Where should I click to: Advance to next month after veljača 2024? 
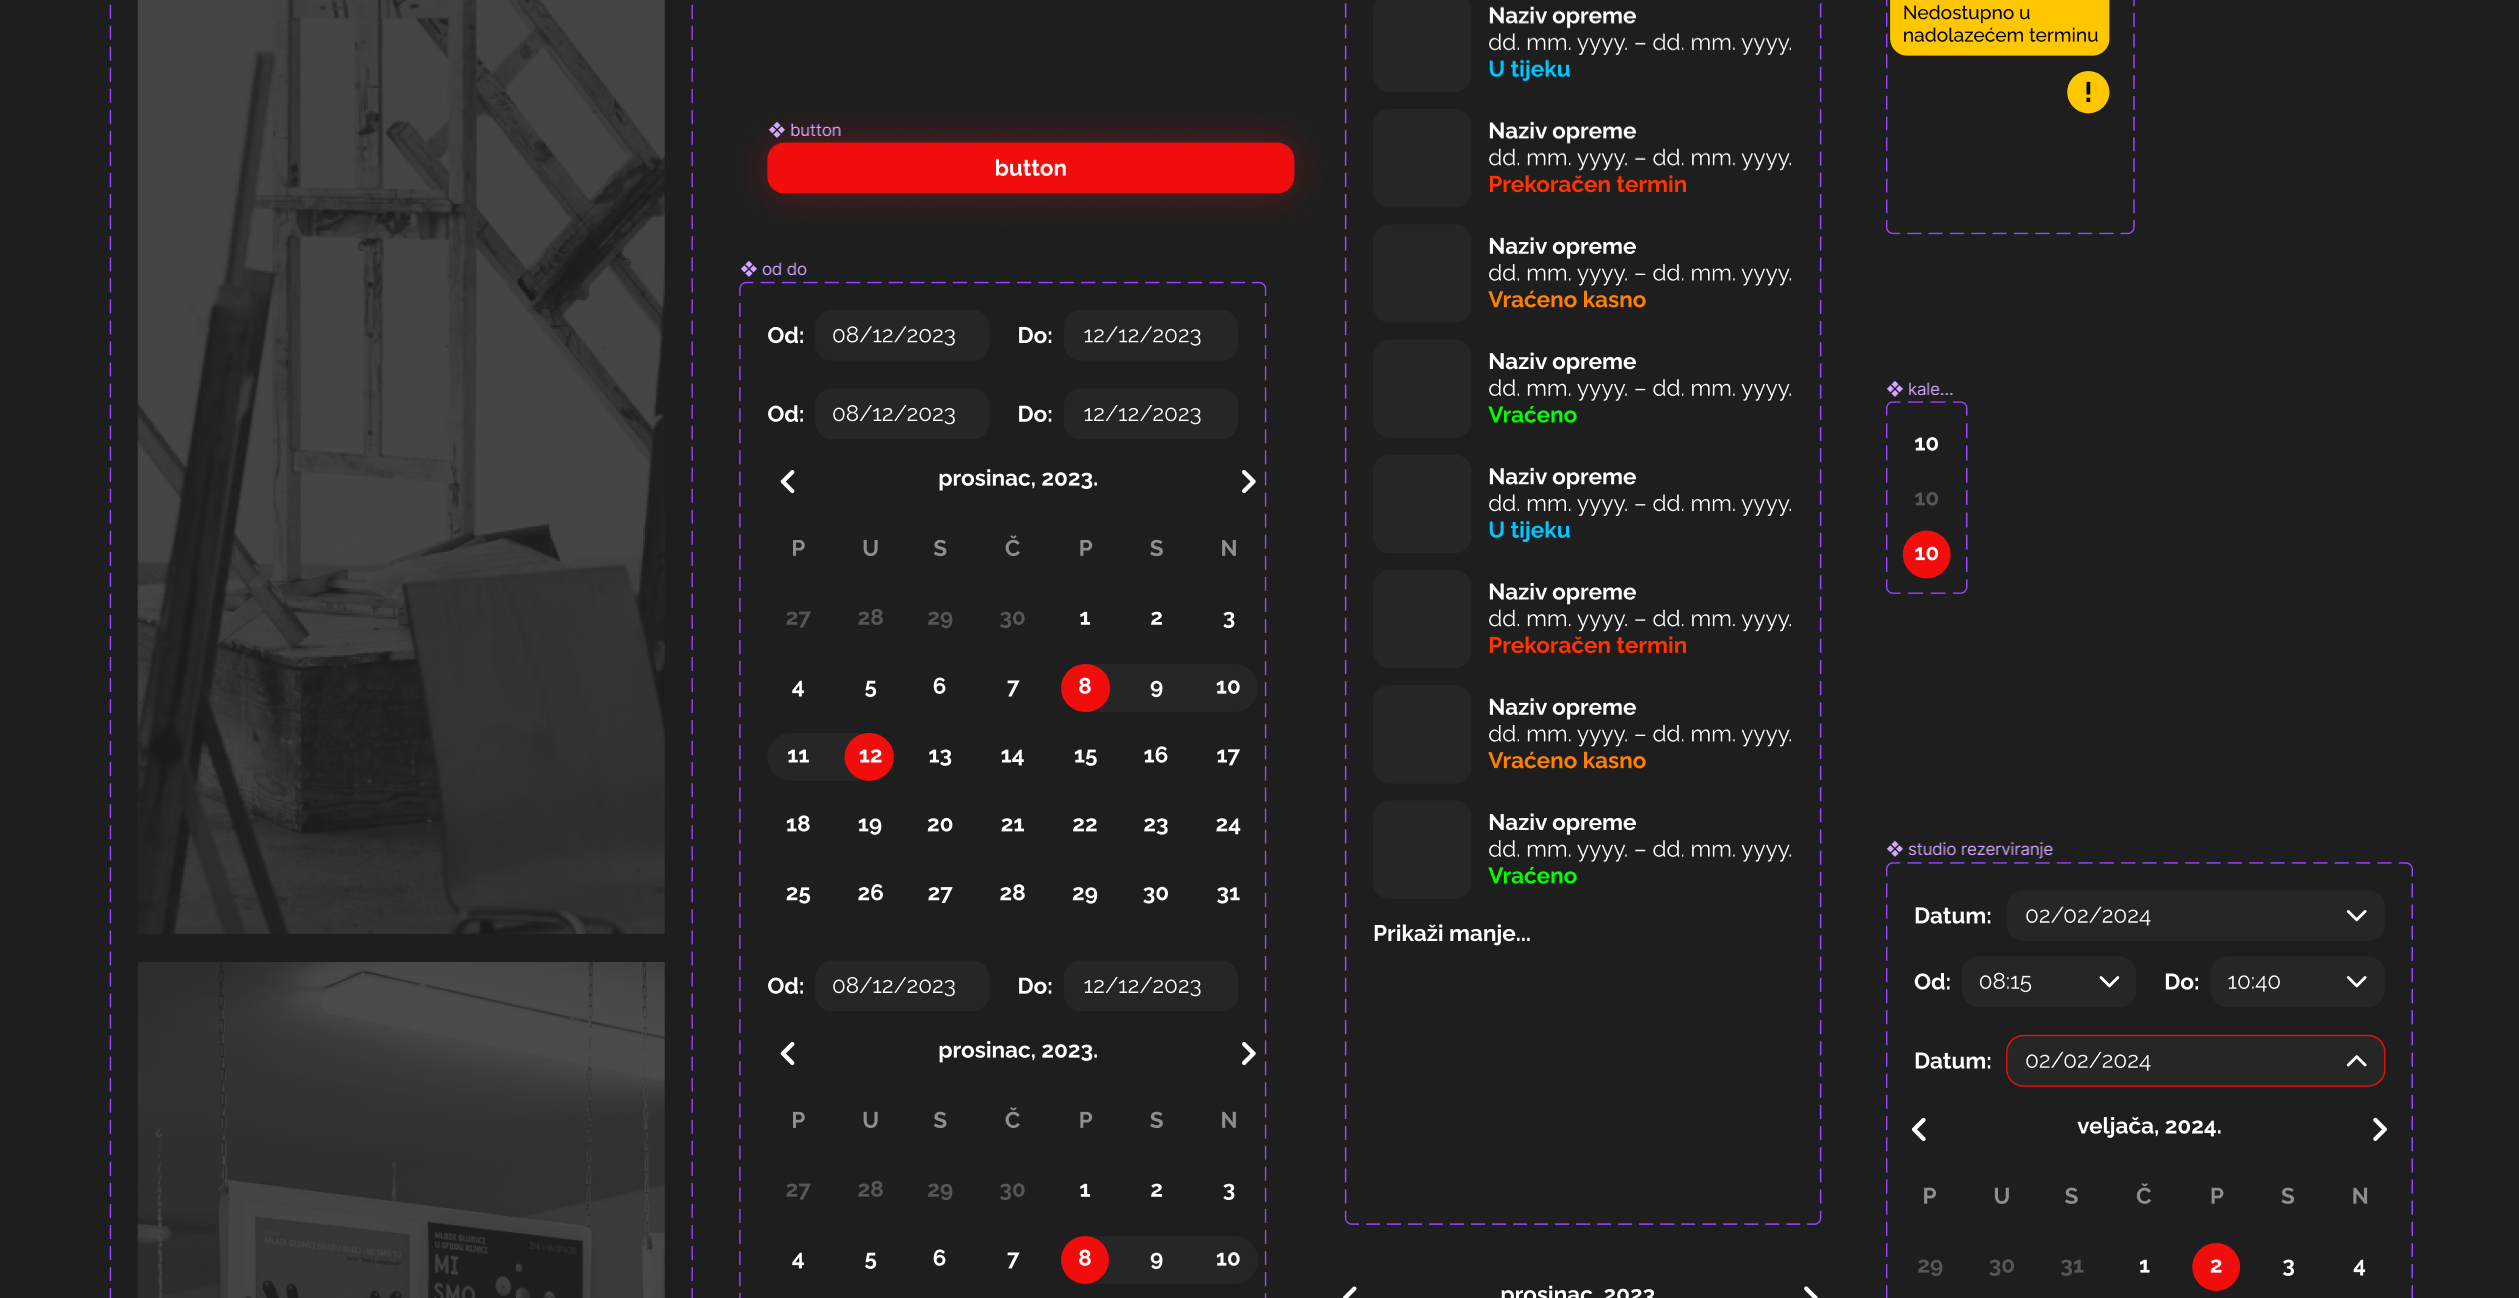click(x=2379, y=1129)
